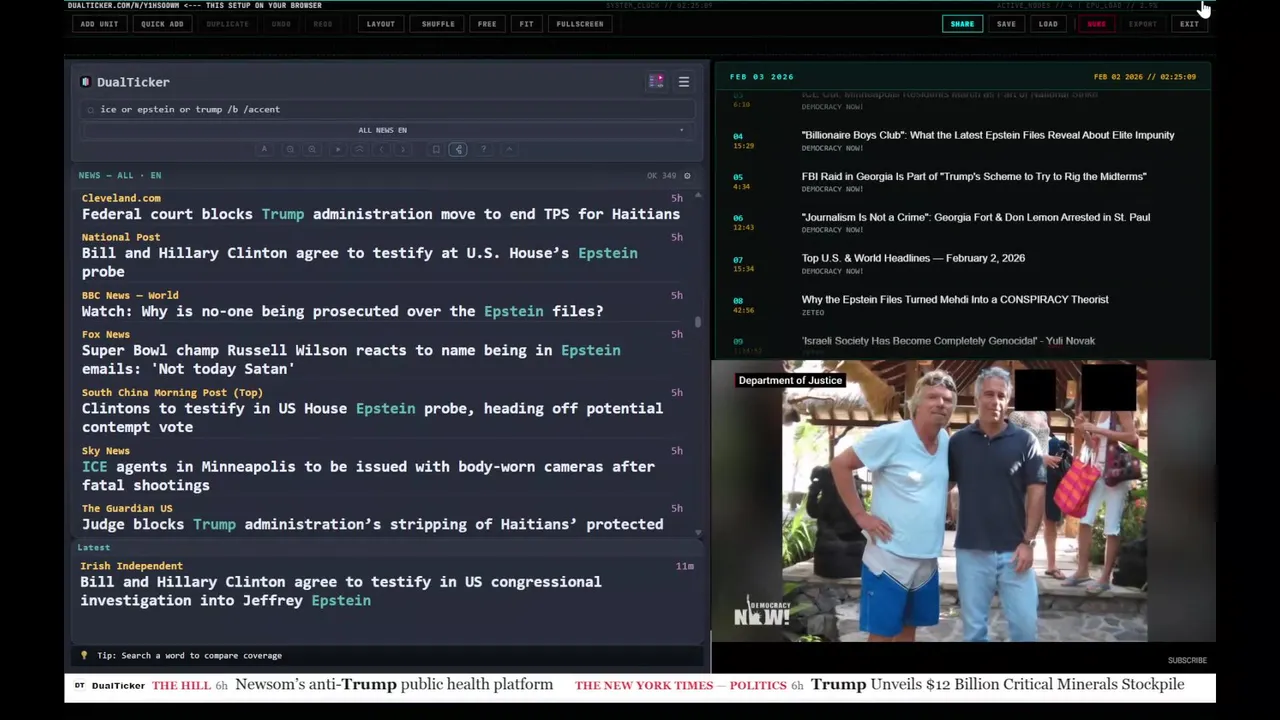Open Fox News Russell Wilson headline
This screenshot has width=1280, height=720.
tap(351, 359)
